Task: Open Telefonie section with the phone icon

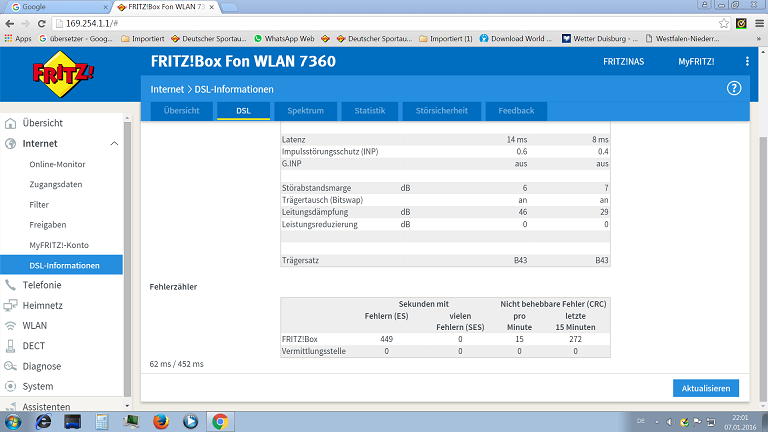Action: tap(41, 285)
